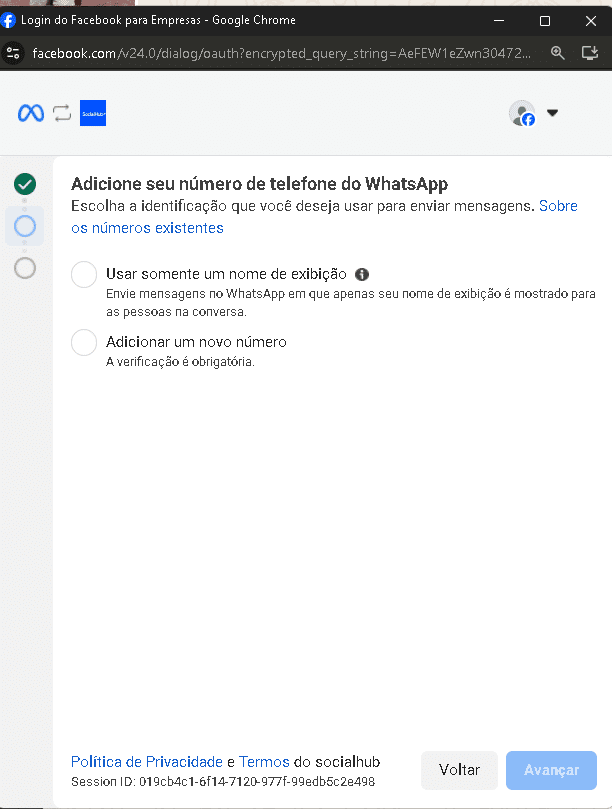Click the current step blue circle
This screenshot has width=612, height=809.
coord(25,226)
